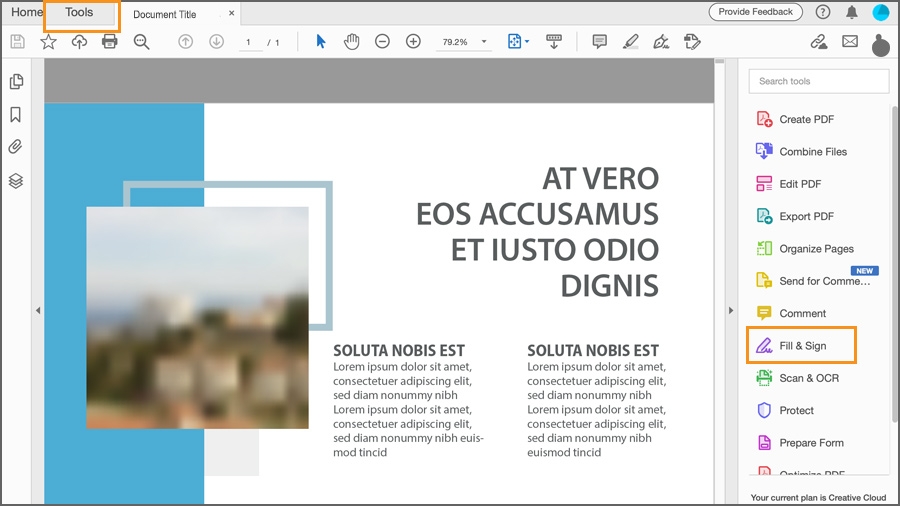Click "Your current plan is Creative Cloud" text

(x=818, y=497)
